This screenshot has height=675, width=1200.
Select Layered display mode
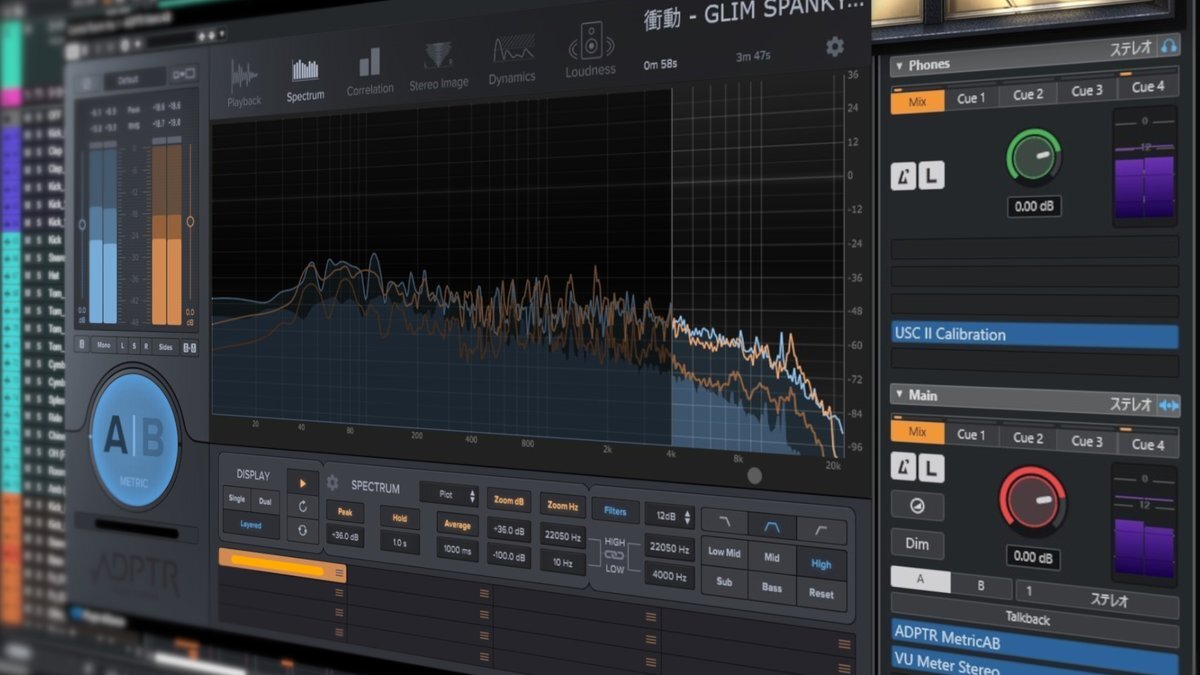tap(251, 524)
